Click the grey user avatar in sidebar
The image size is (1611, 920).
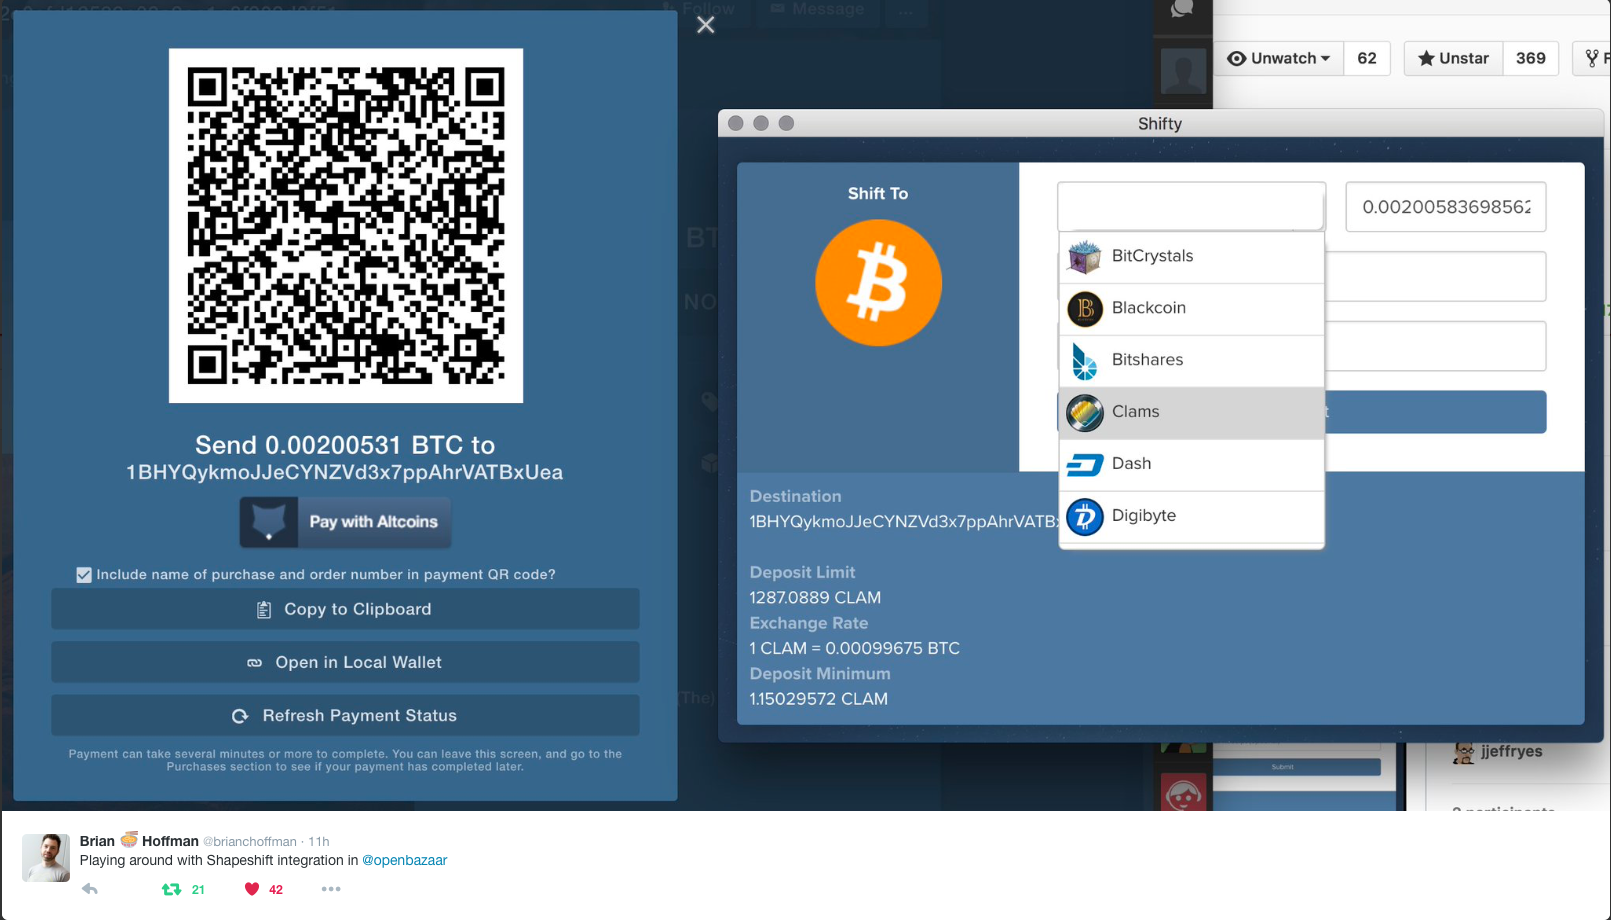tap(1183, 71)
